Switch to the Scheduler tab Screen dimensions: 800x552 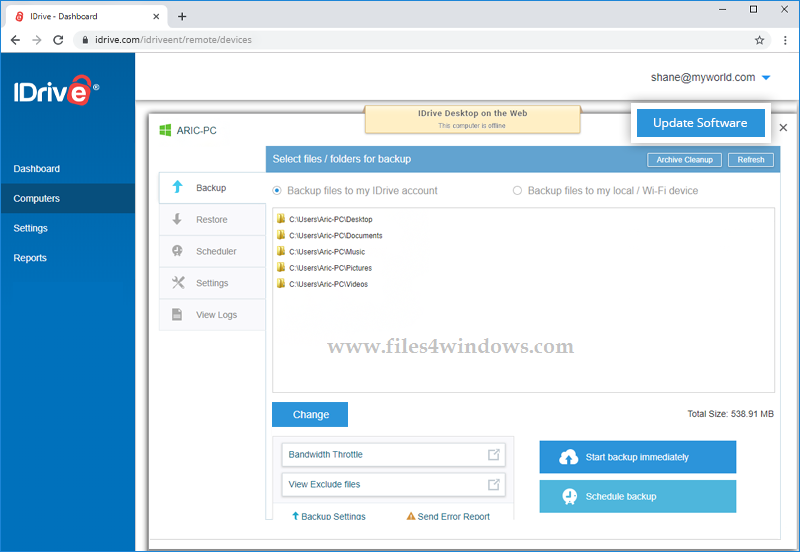pos(212,251)
